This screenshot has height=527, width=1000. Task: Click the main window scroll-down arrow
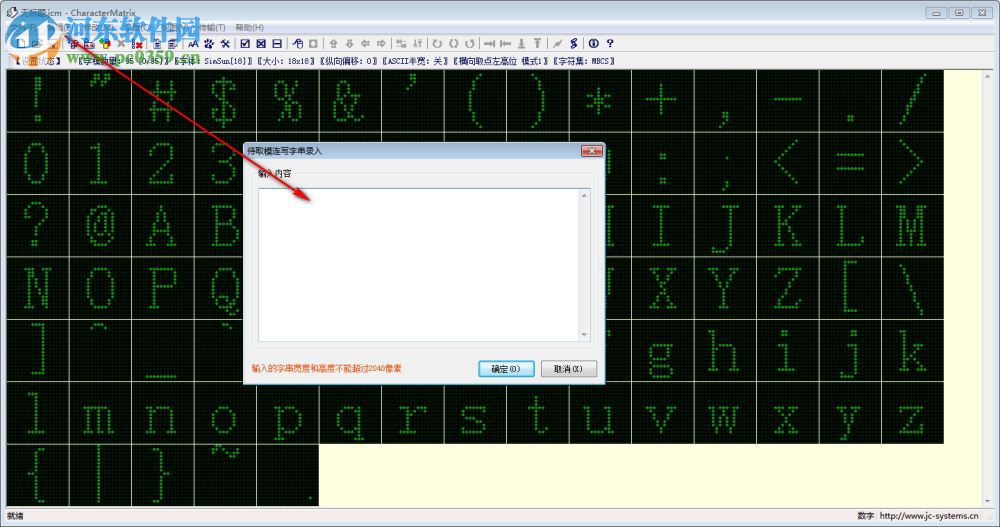(988, 501)
